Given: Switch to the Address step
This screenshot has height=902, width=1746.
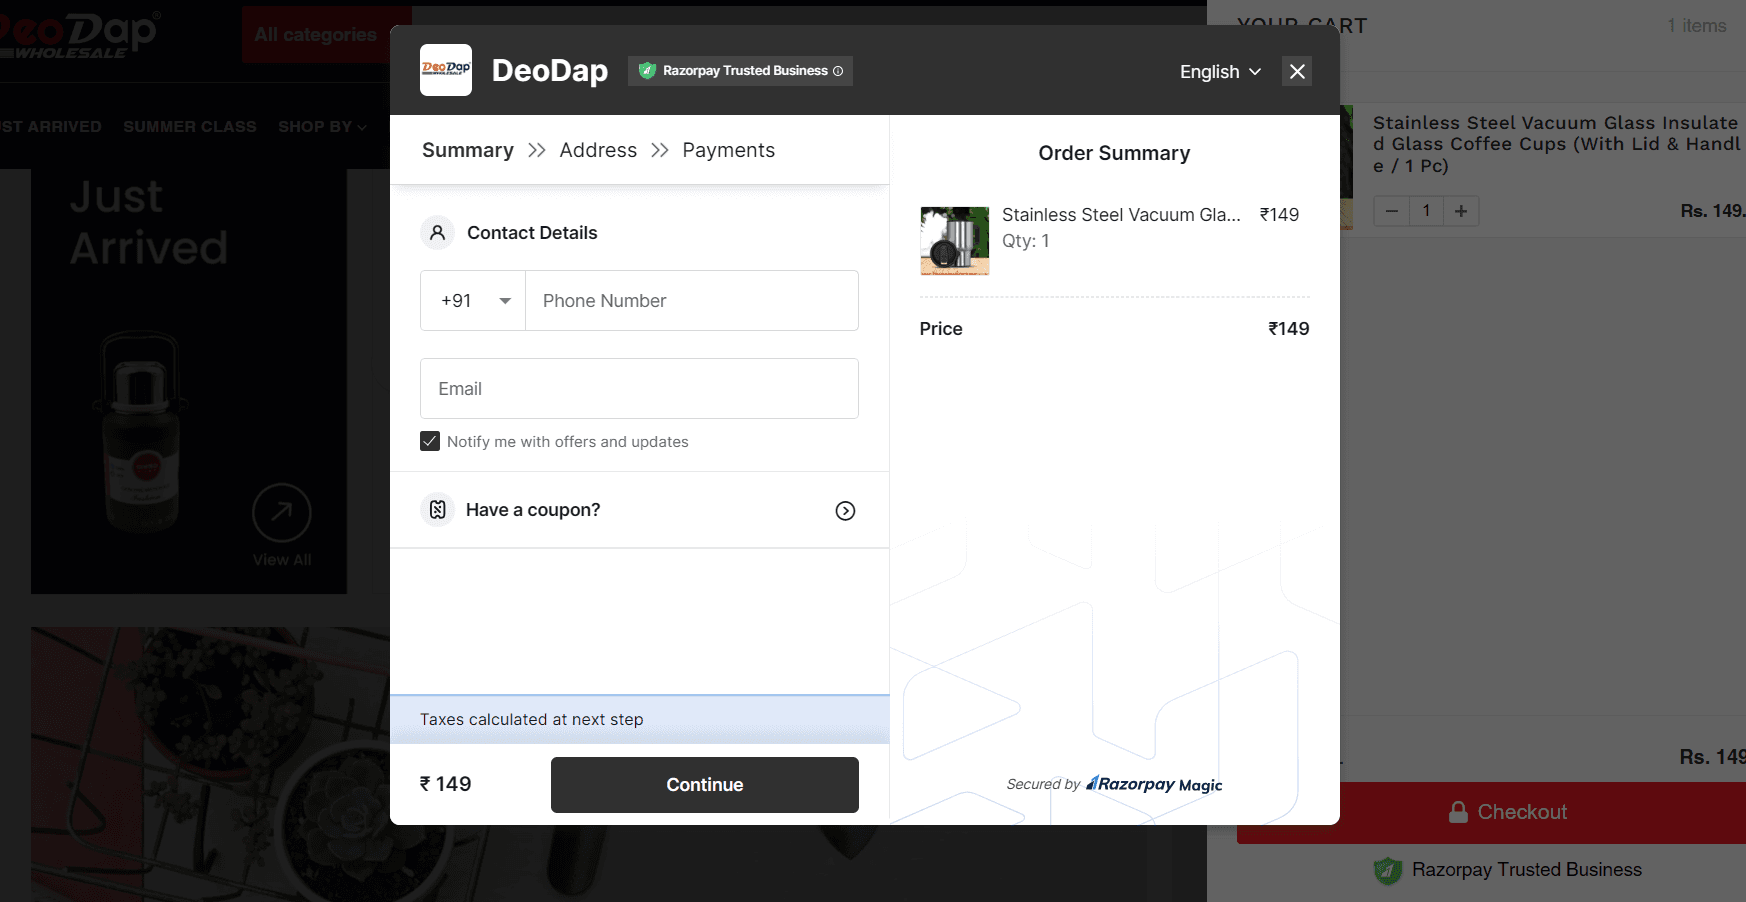Looking at the screenshot, I should [x=598, y=150].
